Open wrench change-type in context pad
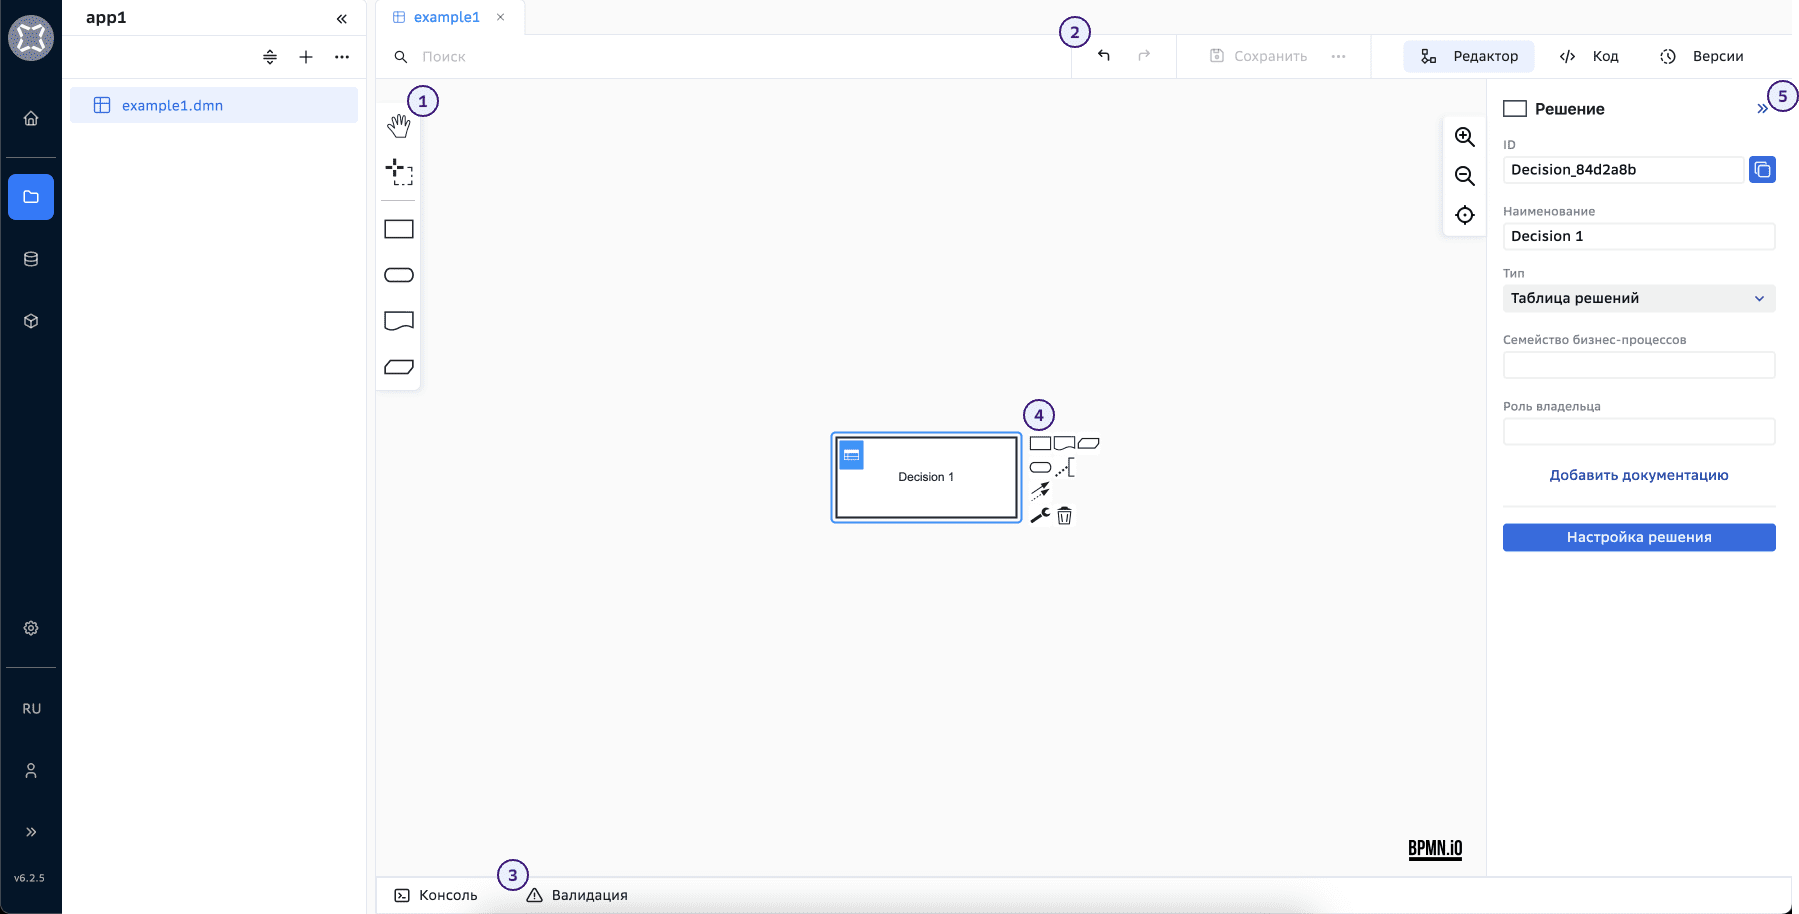The image size is (1799, 914). 1040,515
